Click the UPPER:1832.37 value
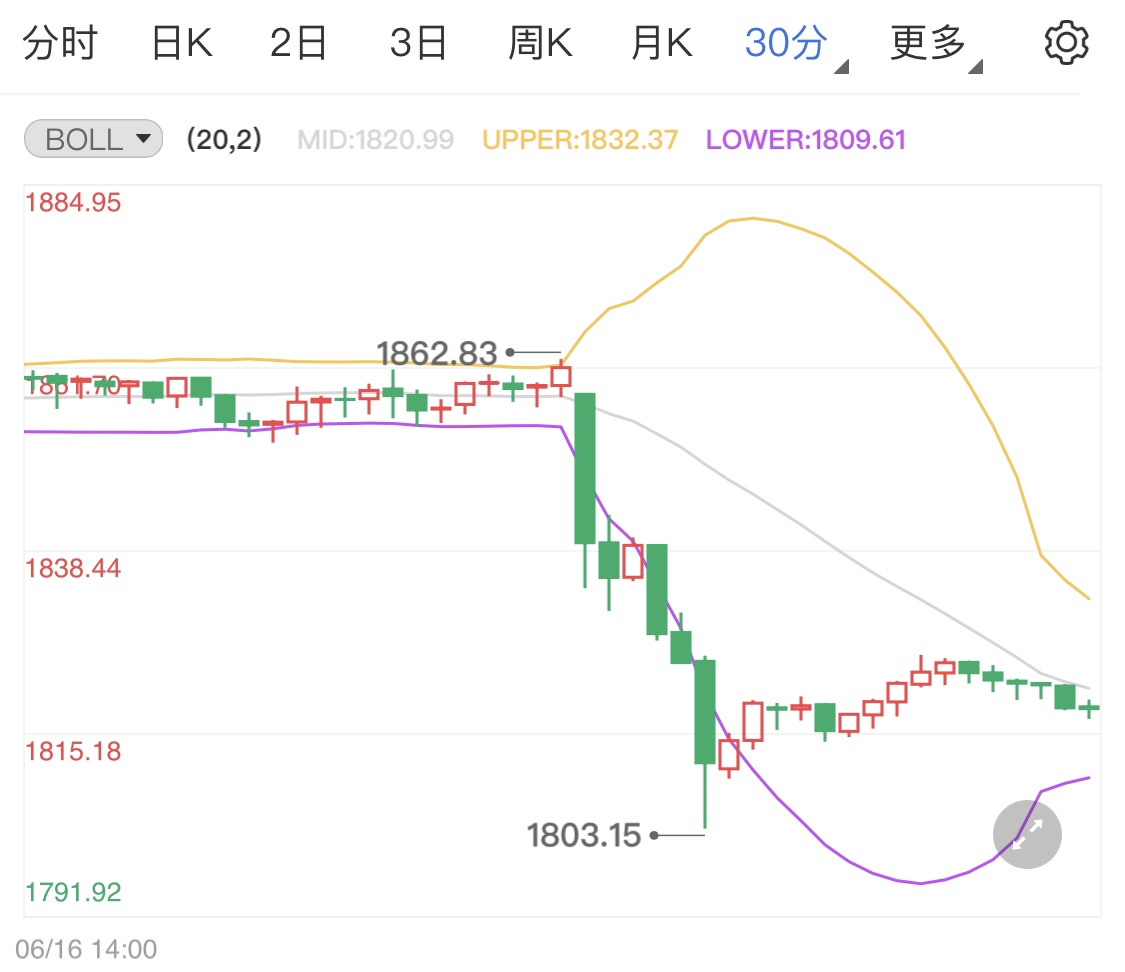This screenshot has height=972, width=1125. pyautogui.click(x=580, y=139)
